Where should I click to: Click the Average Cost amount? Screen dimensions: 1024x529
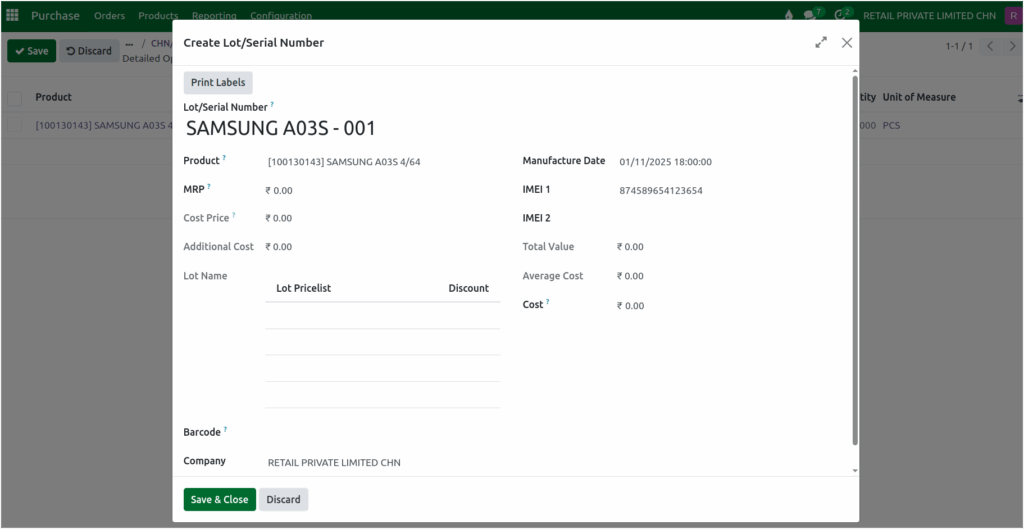click(630, 276)
